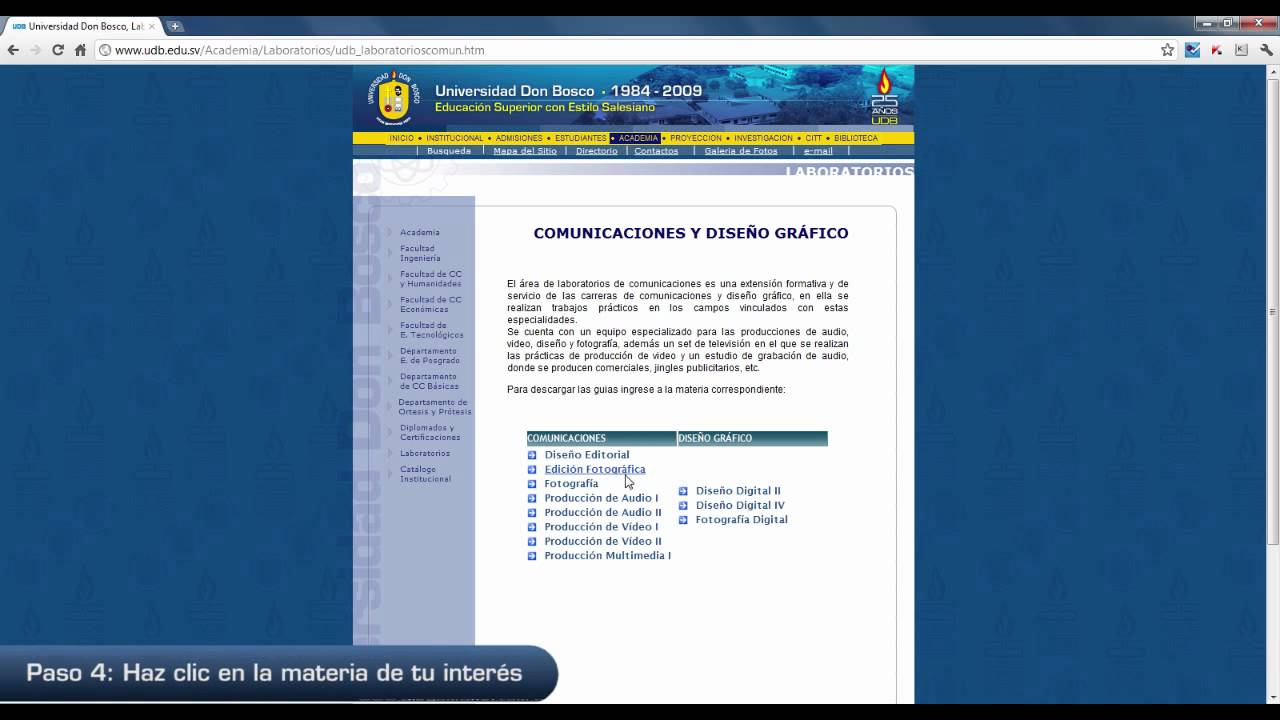Viewport: 1280px width, 720px height.
Task: Bookmark page with the star icon
Action: [x=1167, y=50]
